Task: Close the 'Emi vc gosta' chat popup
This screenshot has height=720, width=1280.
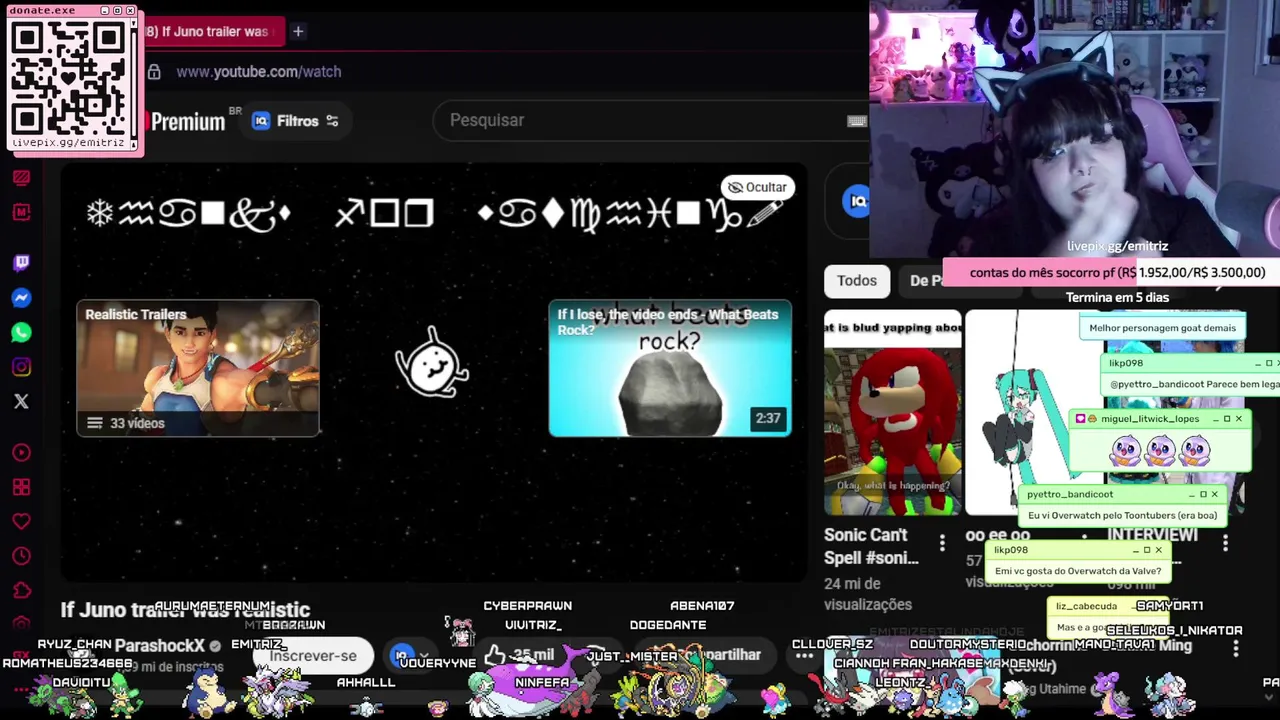Action: 1159,550
